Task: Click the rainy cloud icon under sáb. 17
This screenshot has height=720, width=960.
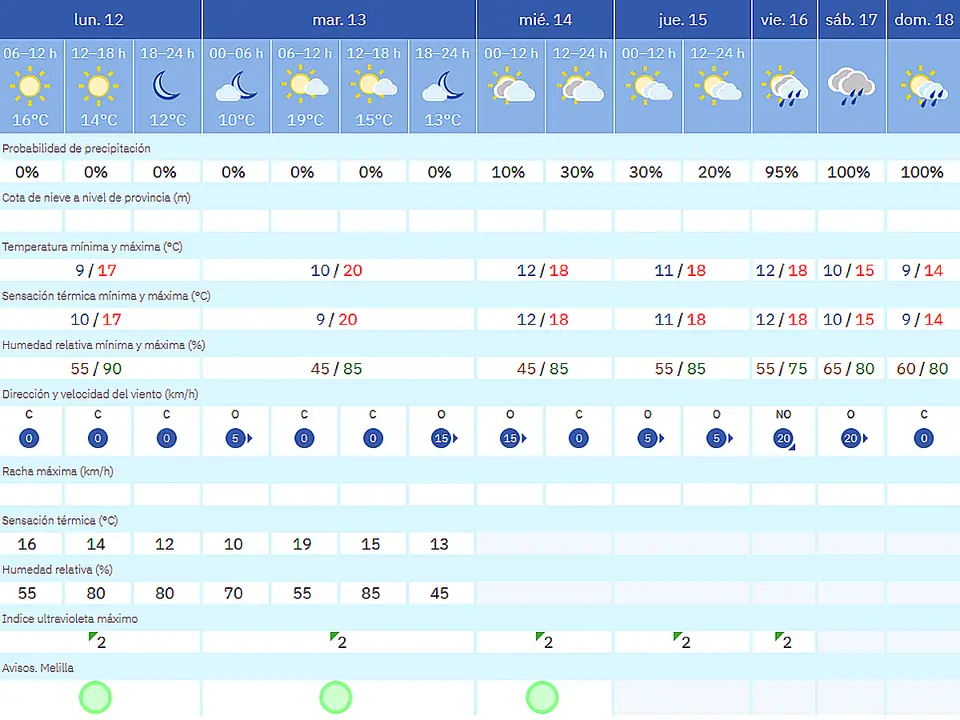Action: (851, 87)
